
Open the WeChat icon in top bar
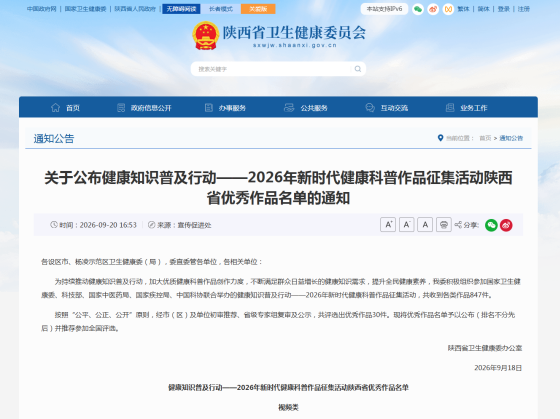coord(418,9)
